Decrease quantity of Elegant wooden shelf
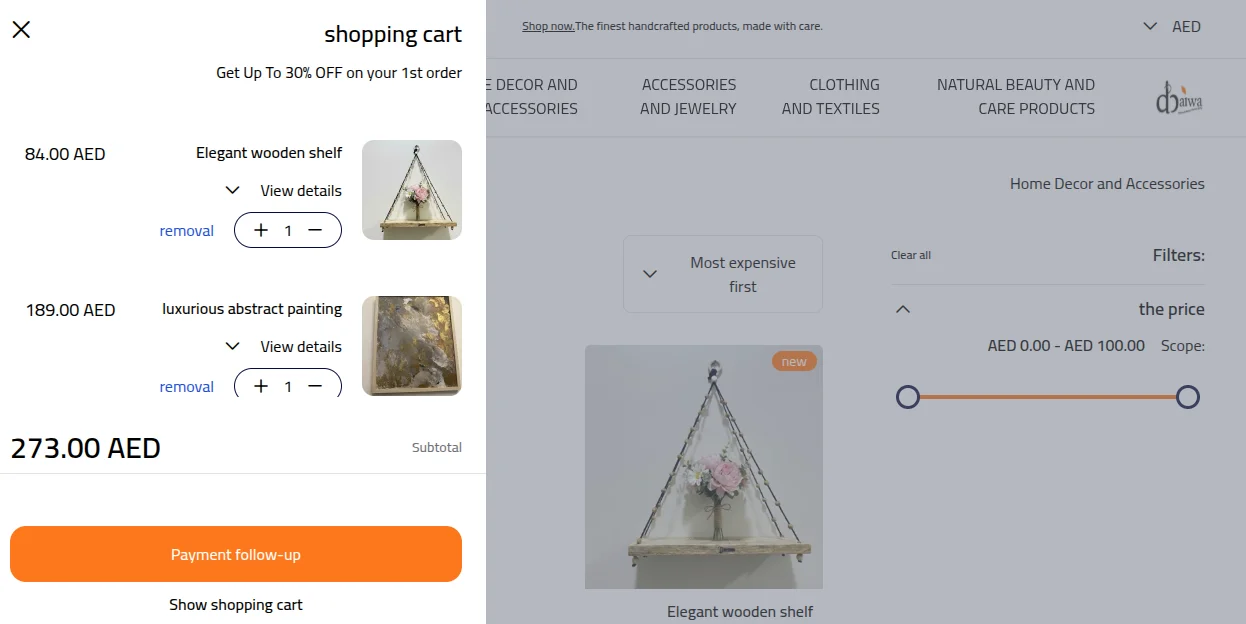The image size is (1246, 624). coord(315,230)
